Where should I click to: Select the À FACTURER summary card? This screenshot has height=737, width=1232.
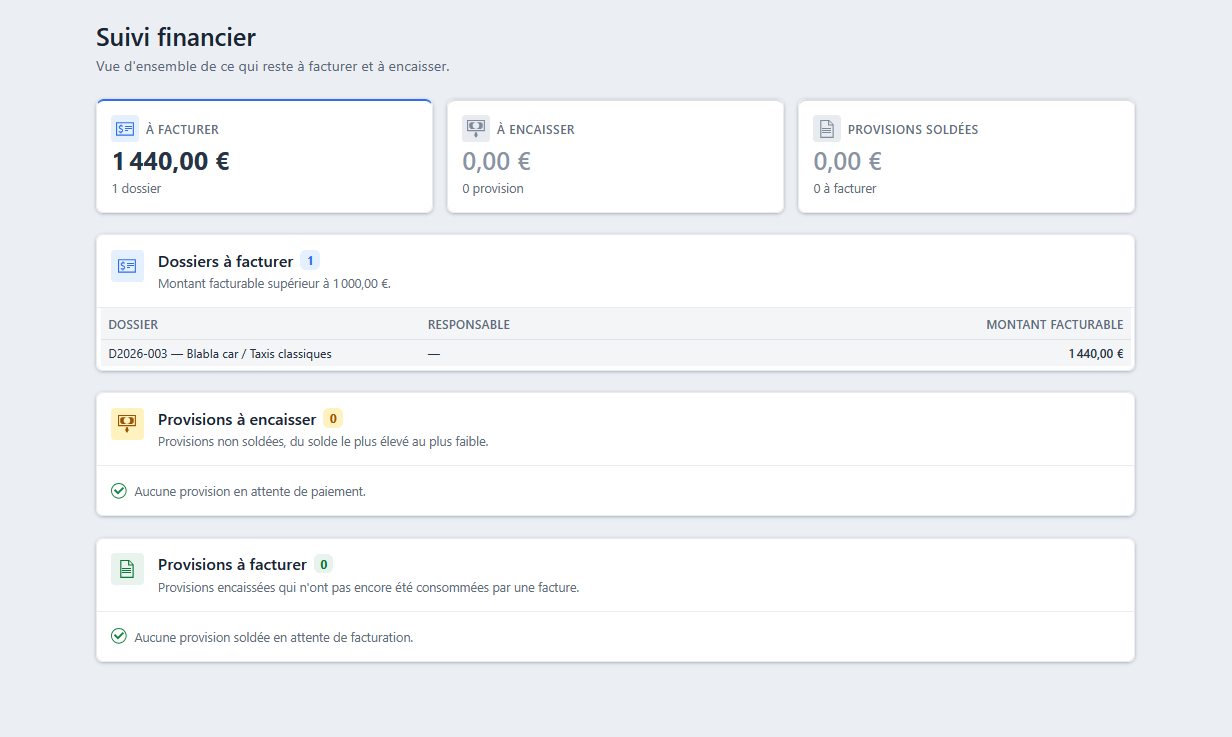(264, 156)
